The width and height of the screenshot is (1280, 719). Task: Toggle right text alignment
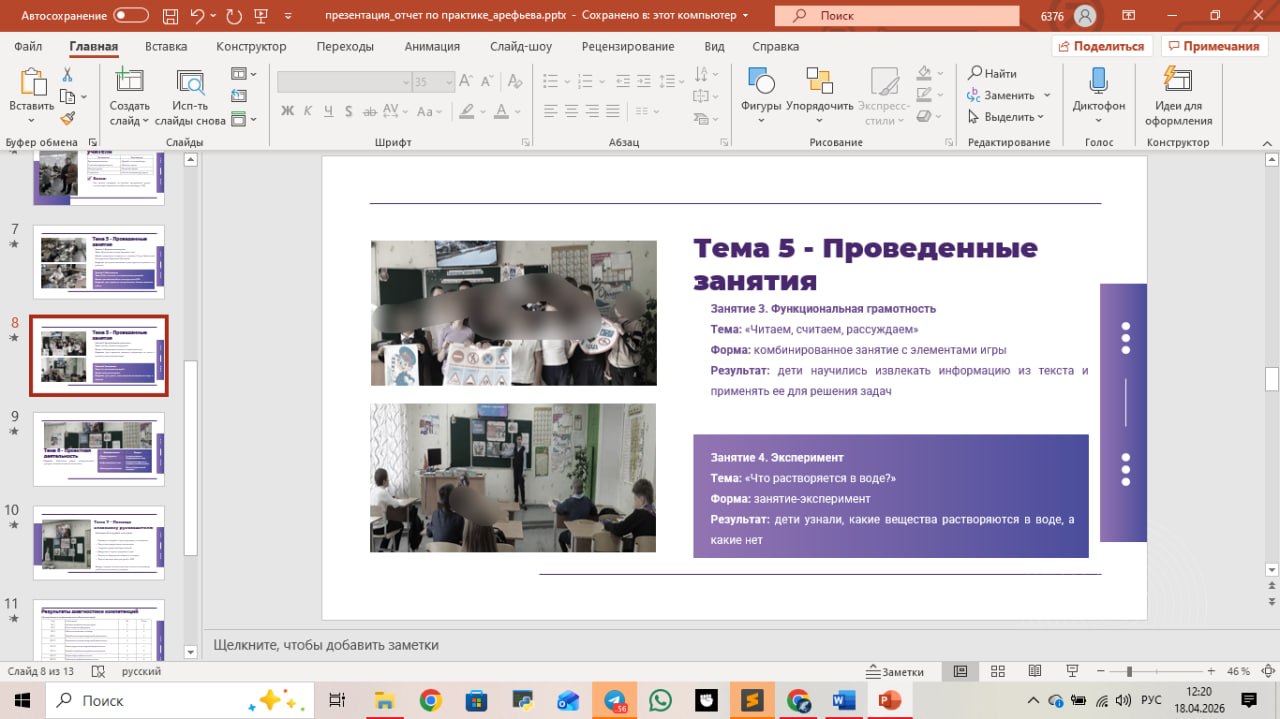591,111
